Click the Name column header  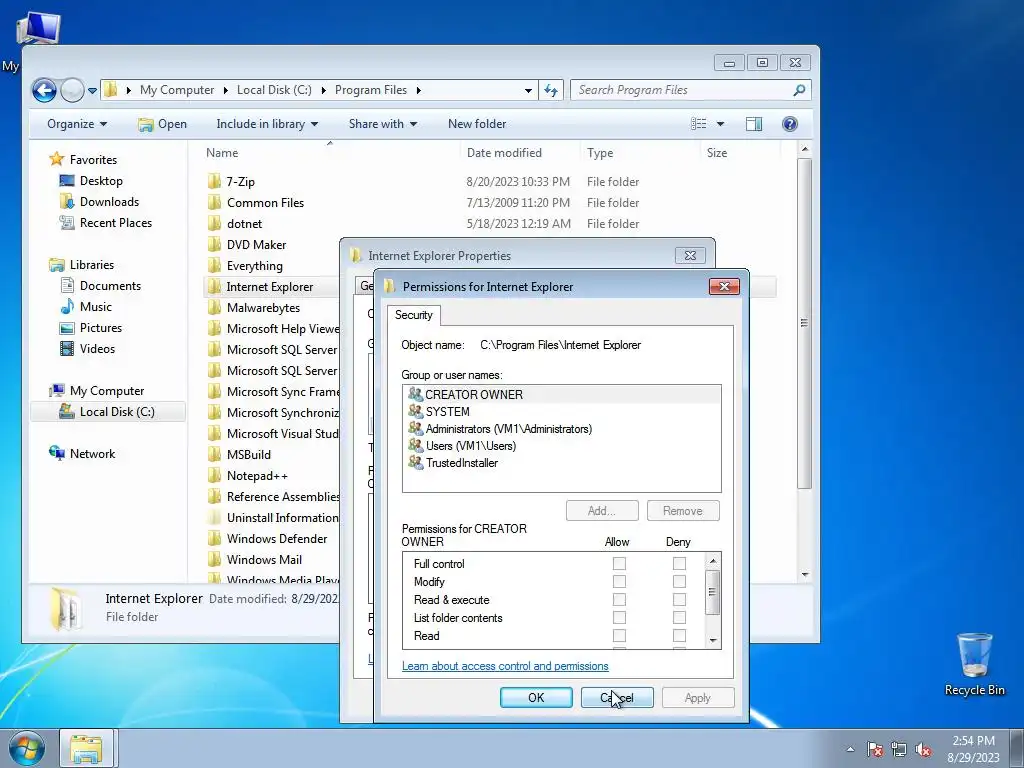(x=222, y=153)
